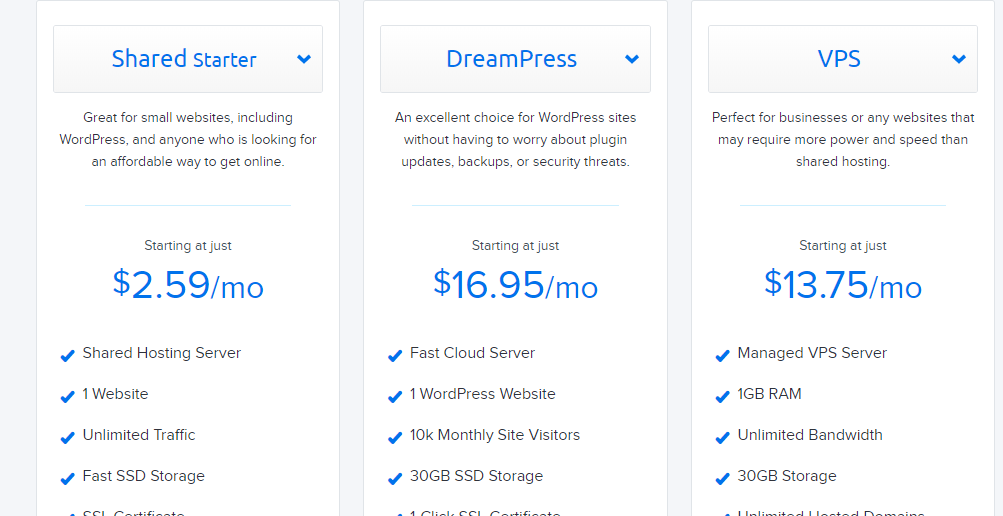Click the 1 Website feature text
The image size is (1003, 516).
115,394
